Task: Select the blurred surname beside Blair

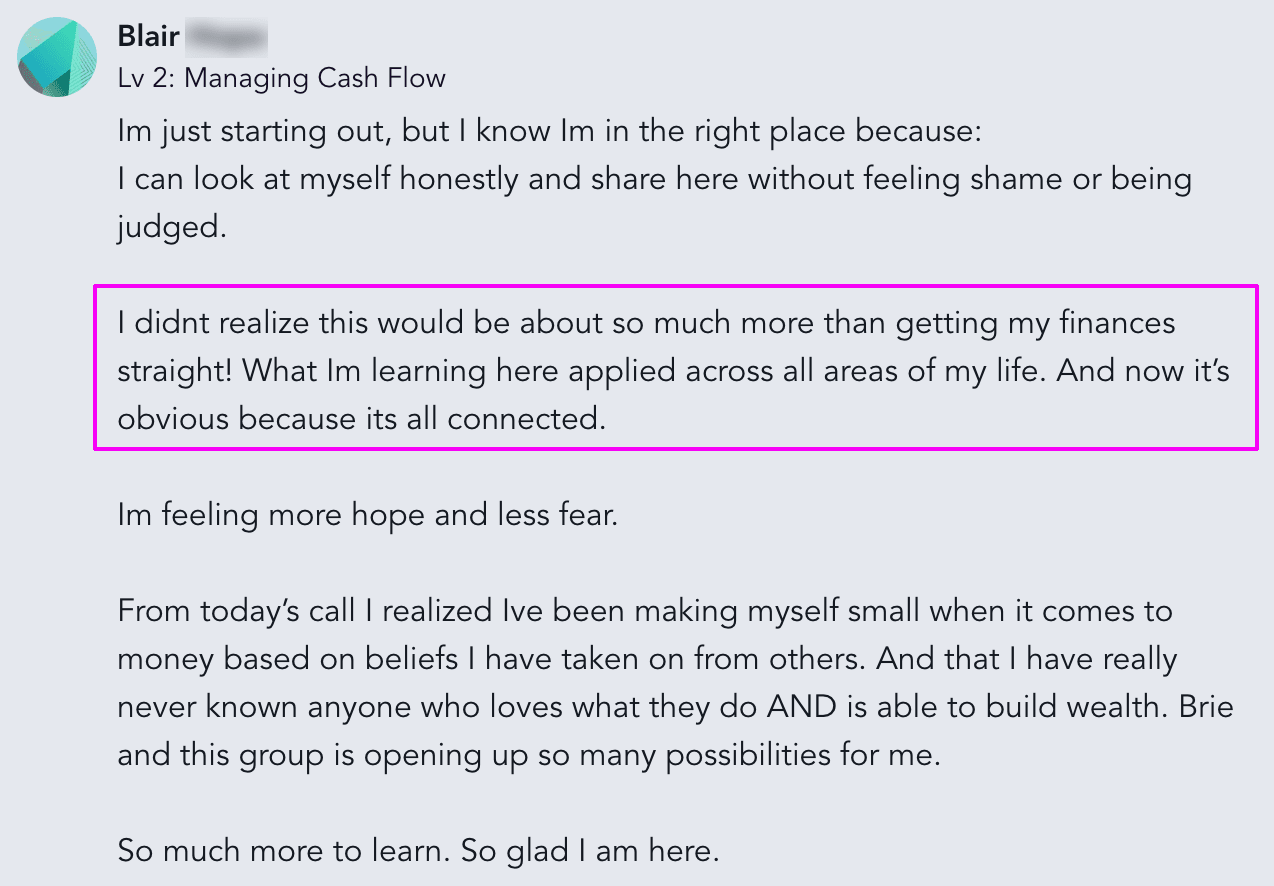Action: click(227, 37)
